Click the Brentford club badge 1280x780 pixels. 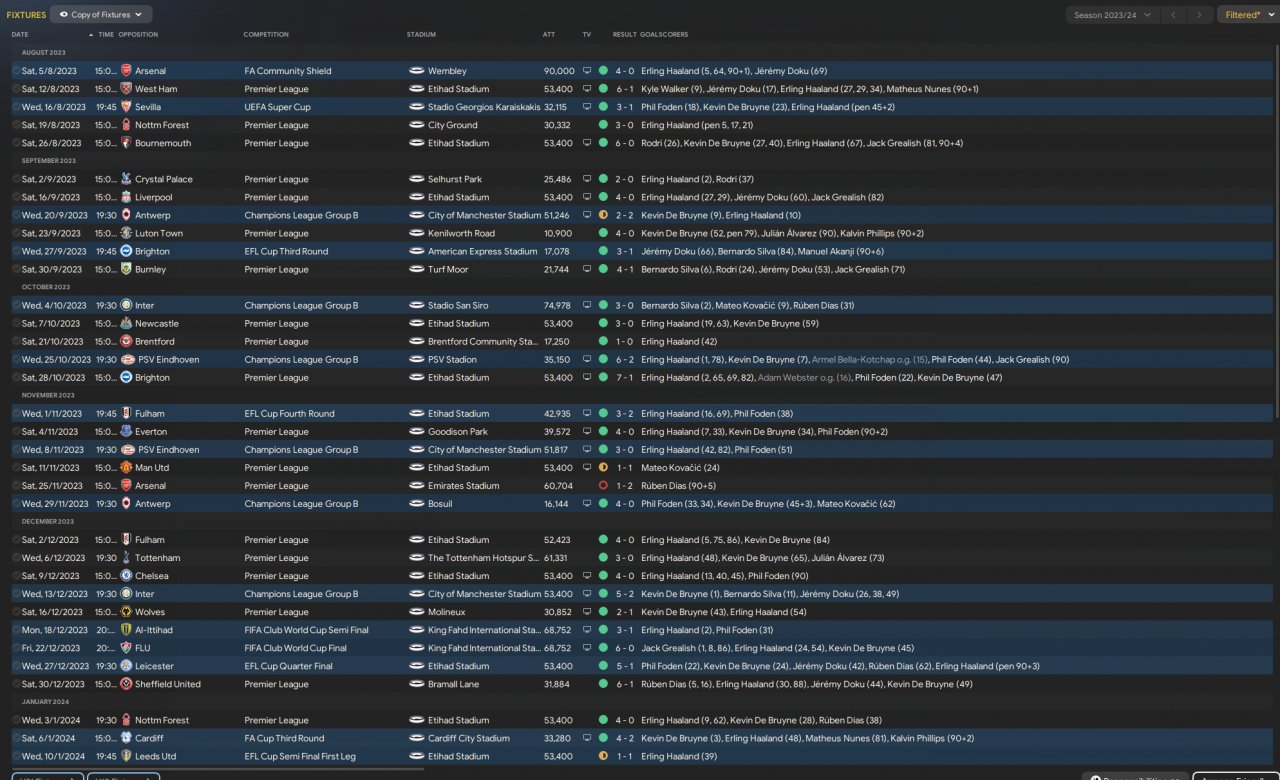coord(126,341)
